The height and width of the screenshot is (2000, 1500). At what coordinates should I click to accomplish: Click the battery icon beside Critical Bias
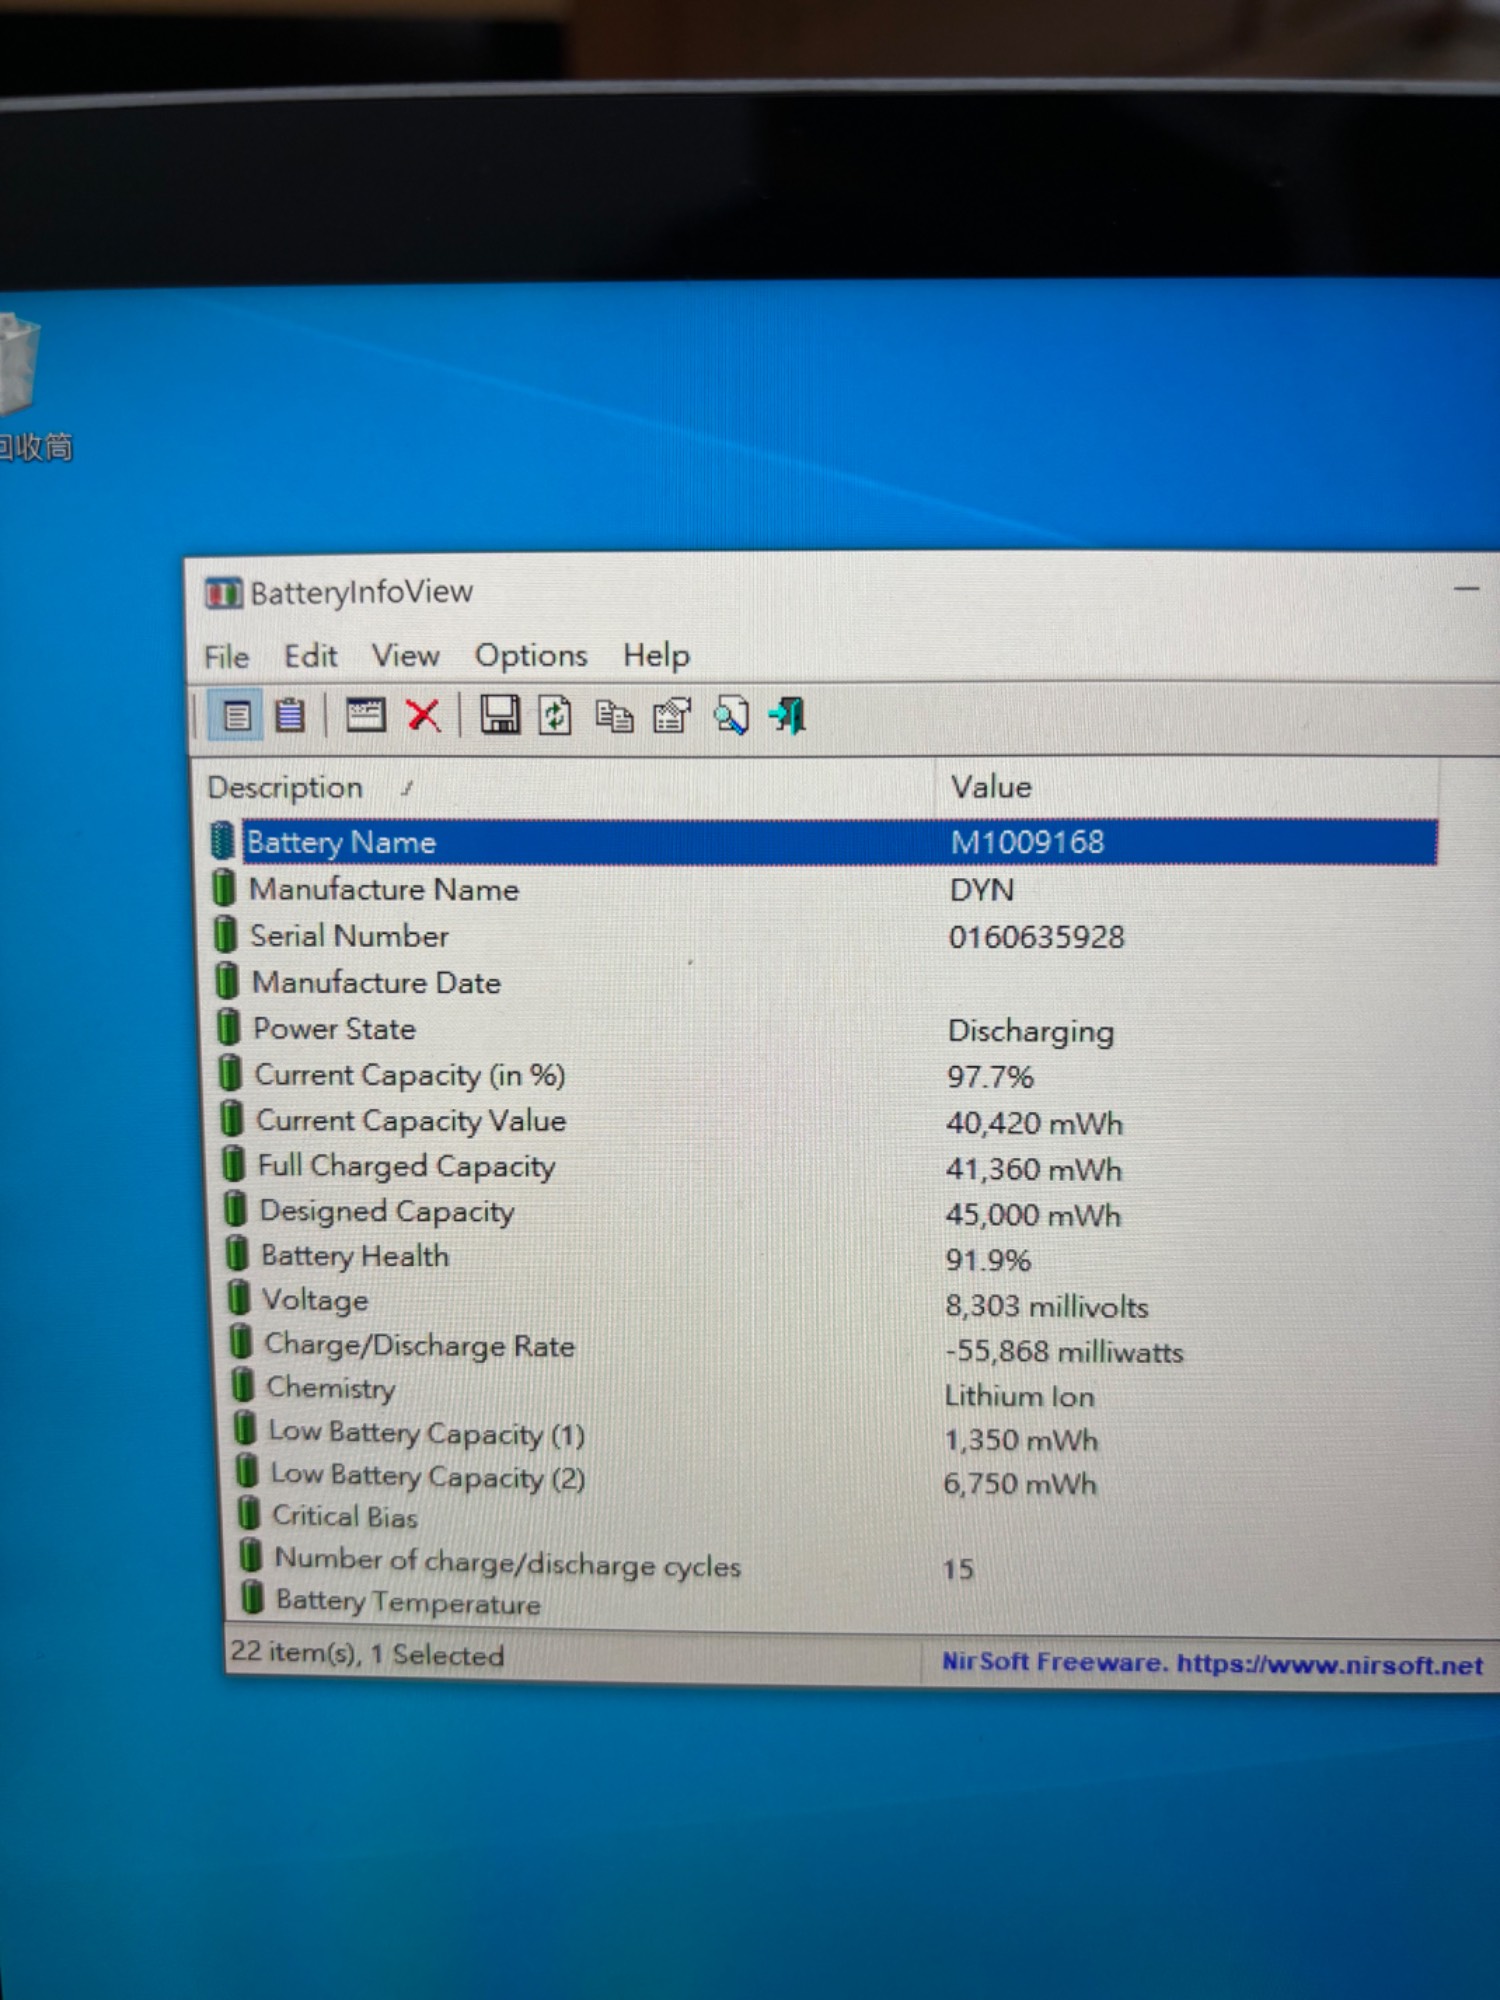click(x=249, y=1514)
